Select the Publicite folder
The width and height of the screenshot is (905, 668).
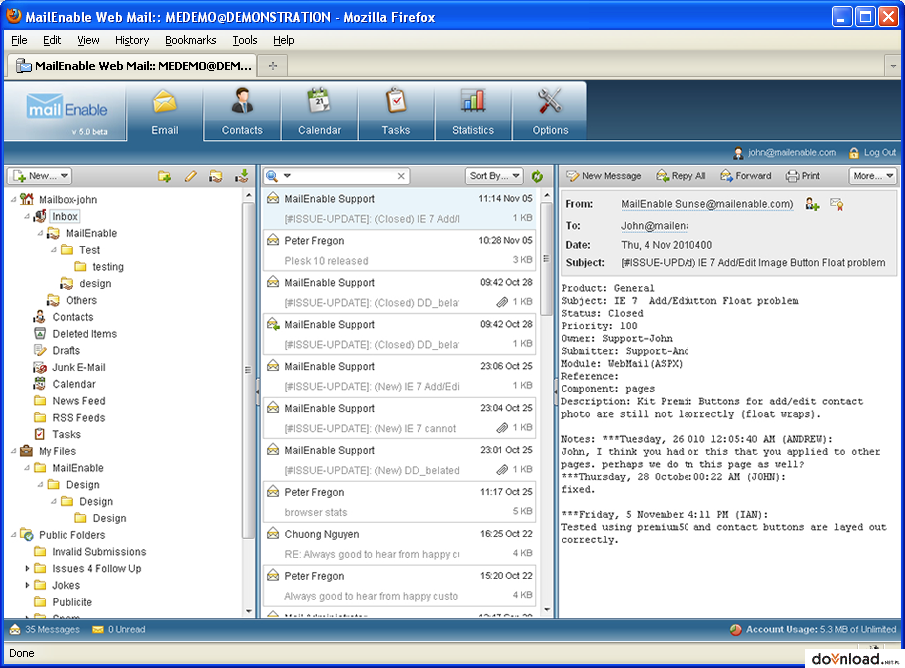tap(72, 602)
